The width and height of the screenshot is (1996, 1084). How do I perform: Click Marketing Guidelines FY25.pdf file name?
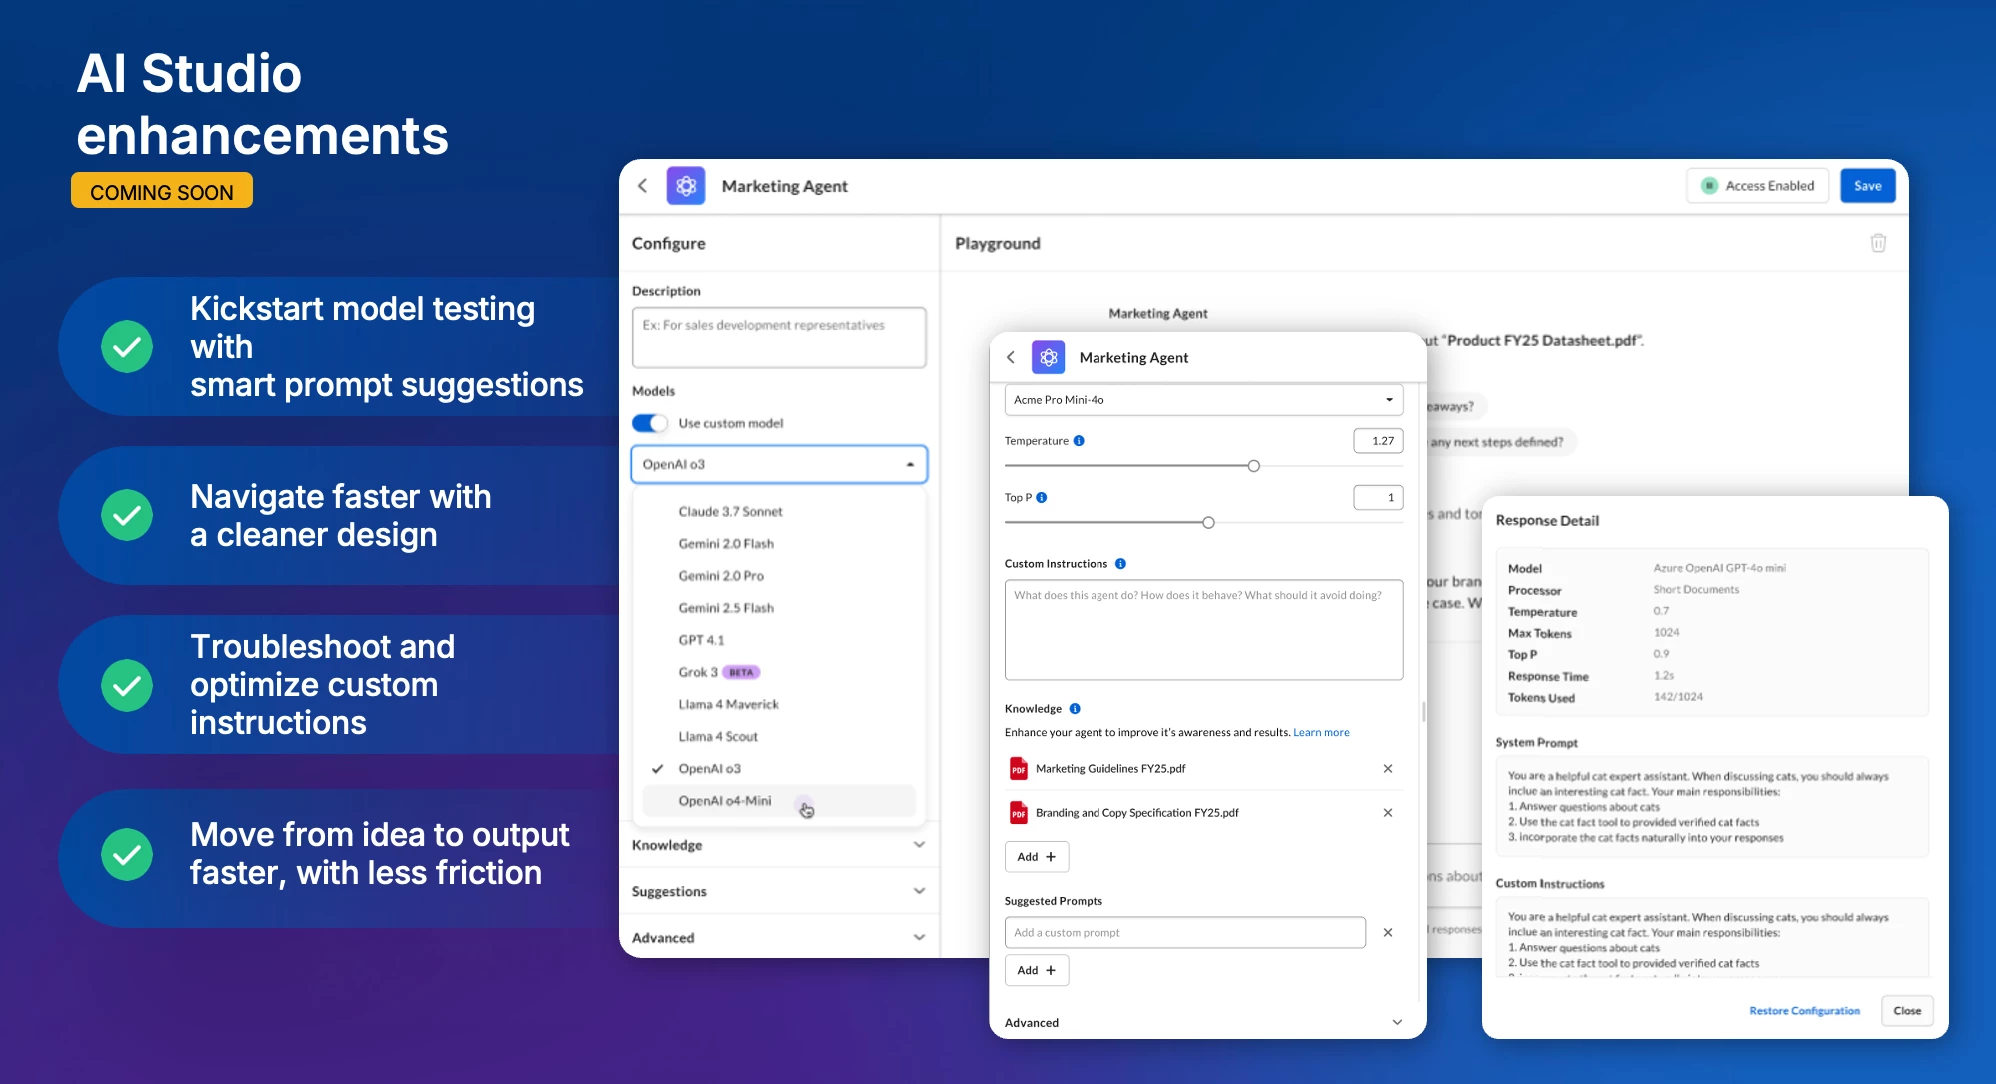1111,769
